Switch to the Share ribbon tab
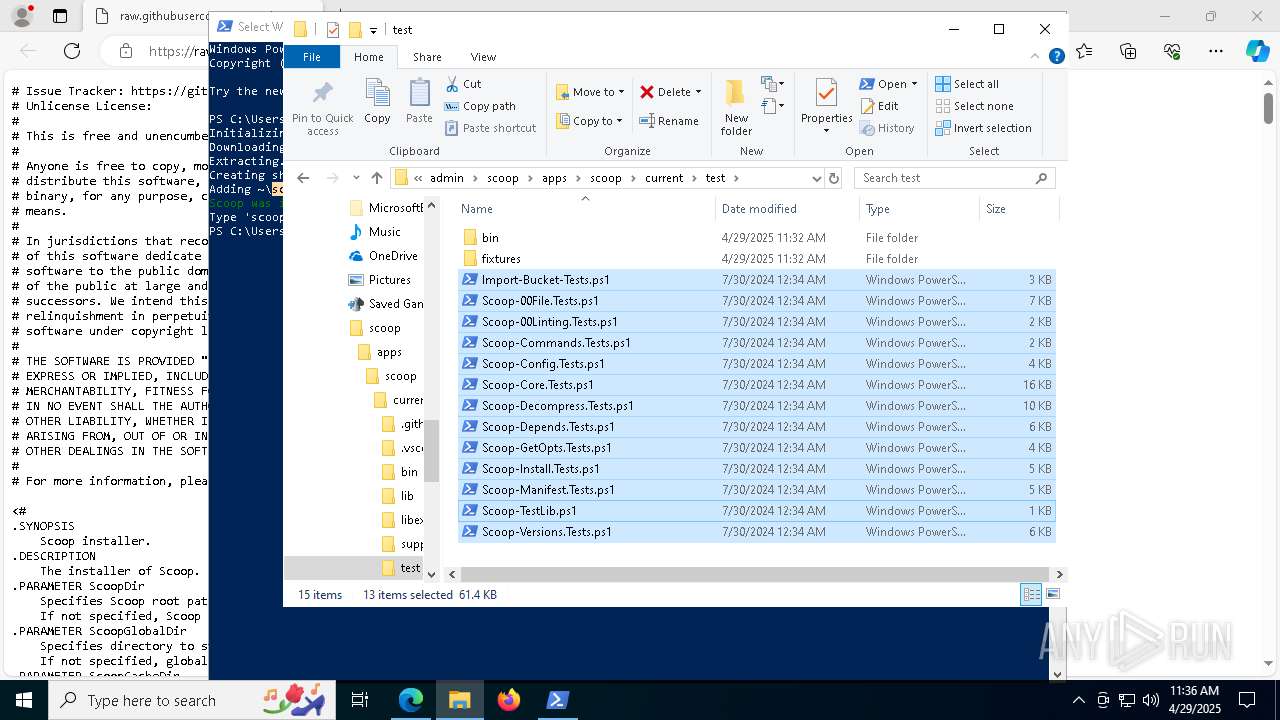 click(427, 57)
